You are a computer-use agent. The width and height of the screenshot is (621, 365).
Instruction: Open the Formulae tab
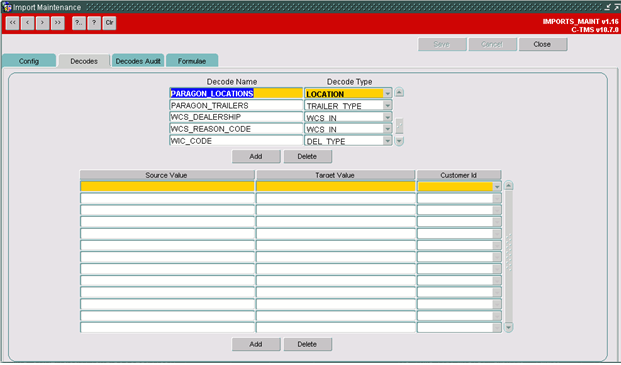(x=192, y=61)
